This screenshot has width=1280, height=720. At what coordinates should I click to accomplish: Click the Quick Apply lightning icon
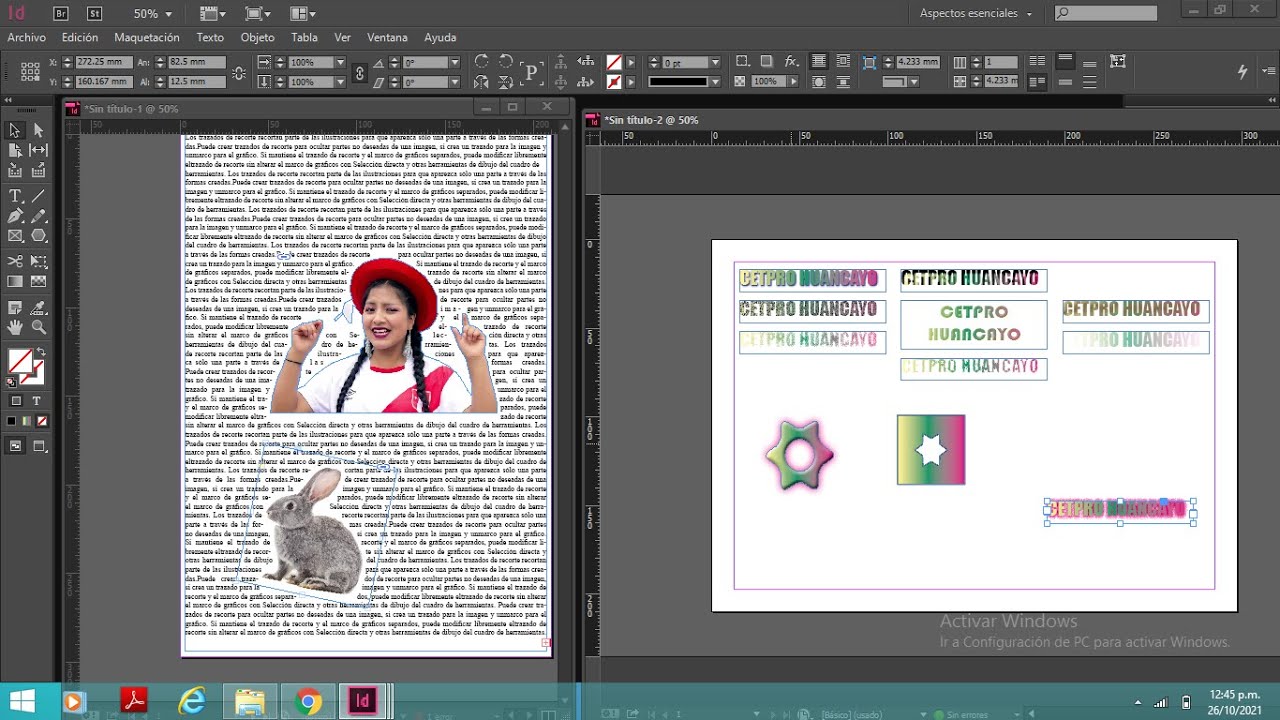coord(1243,72)
